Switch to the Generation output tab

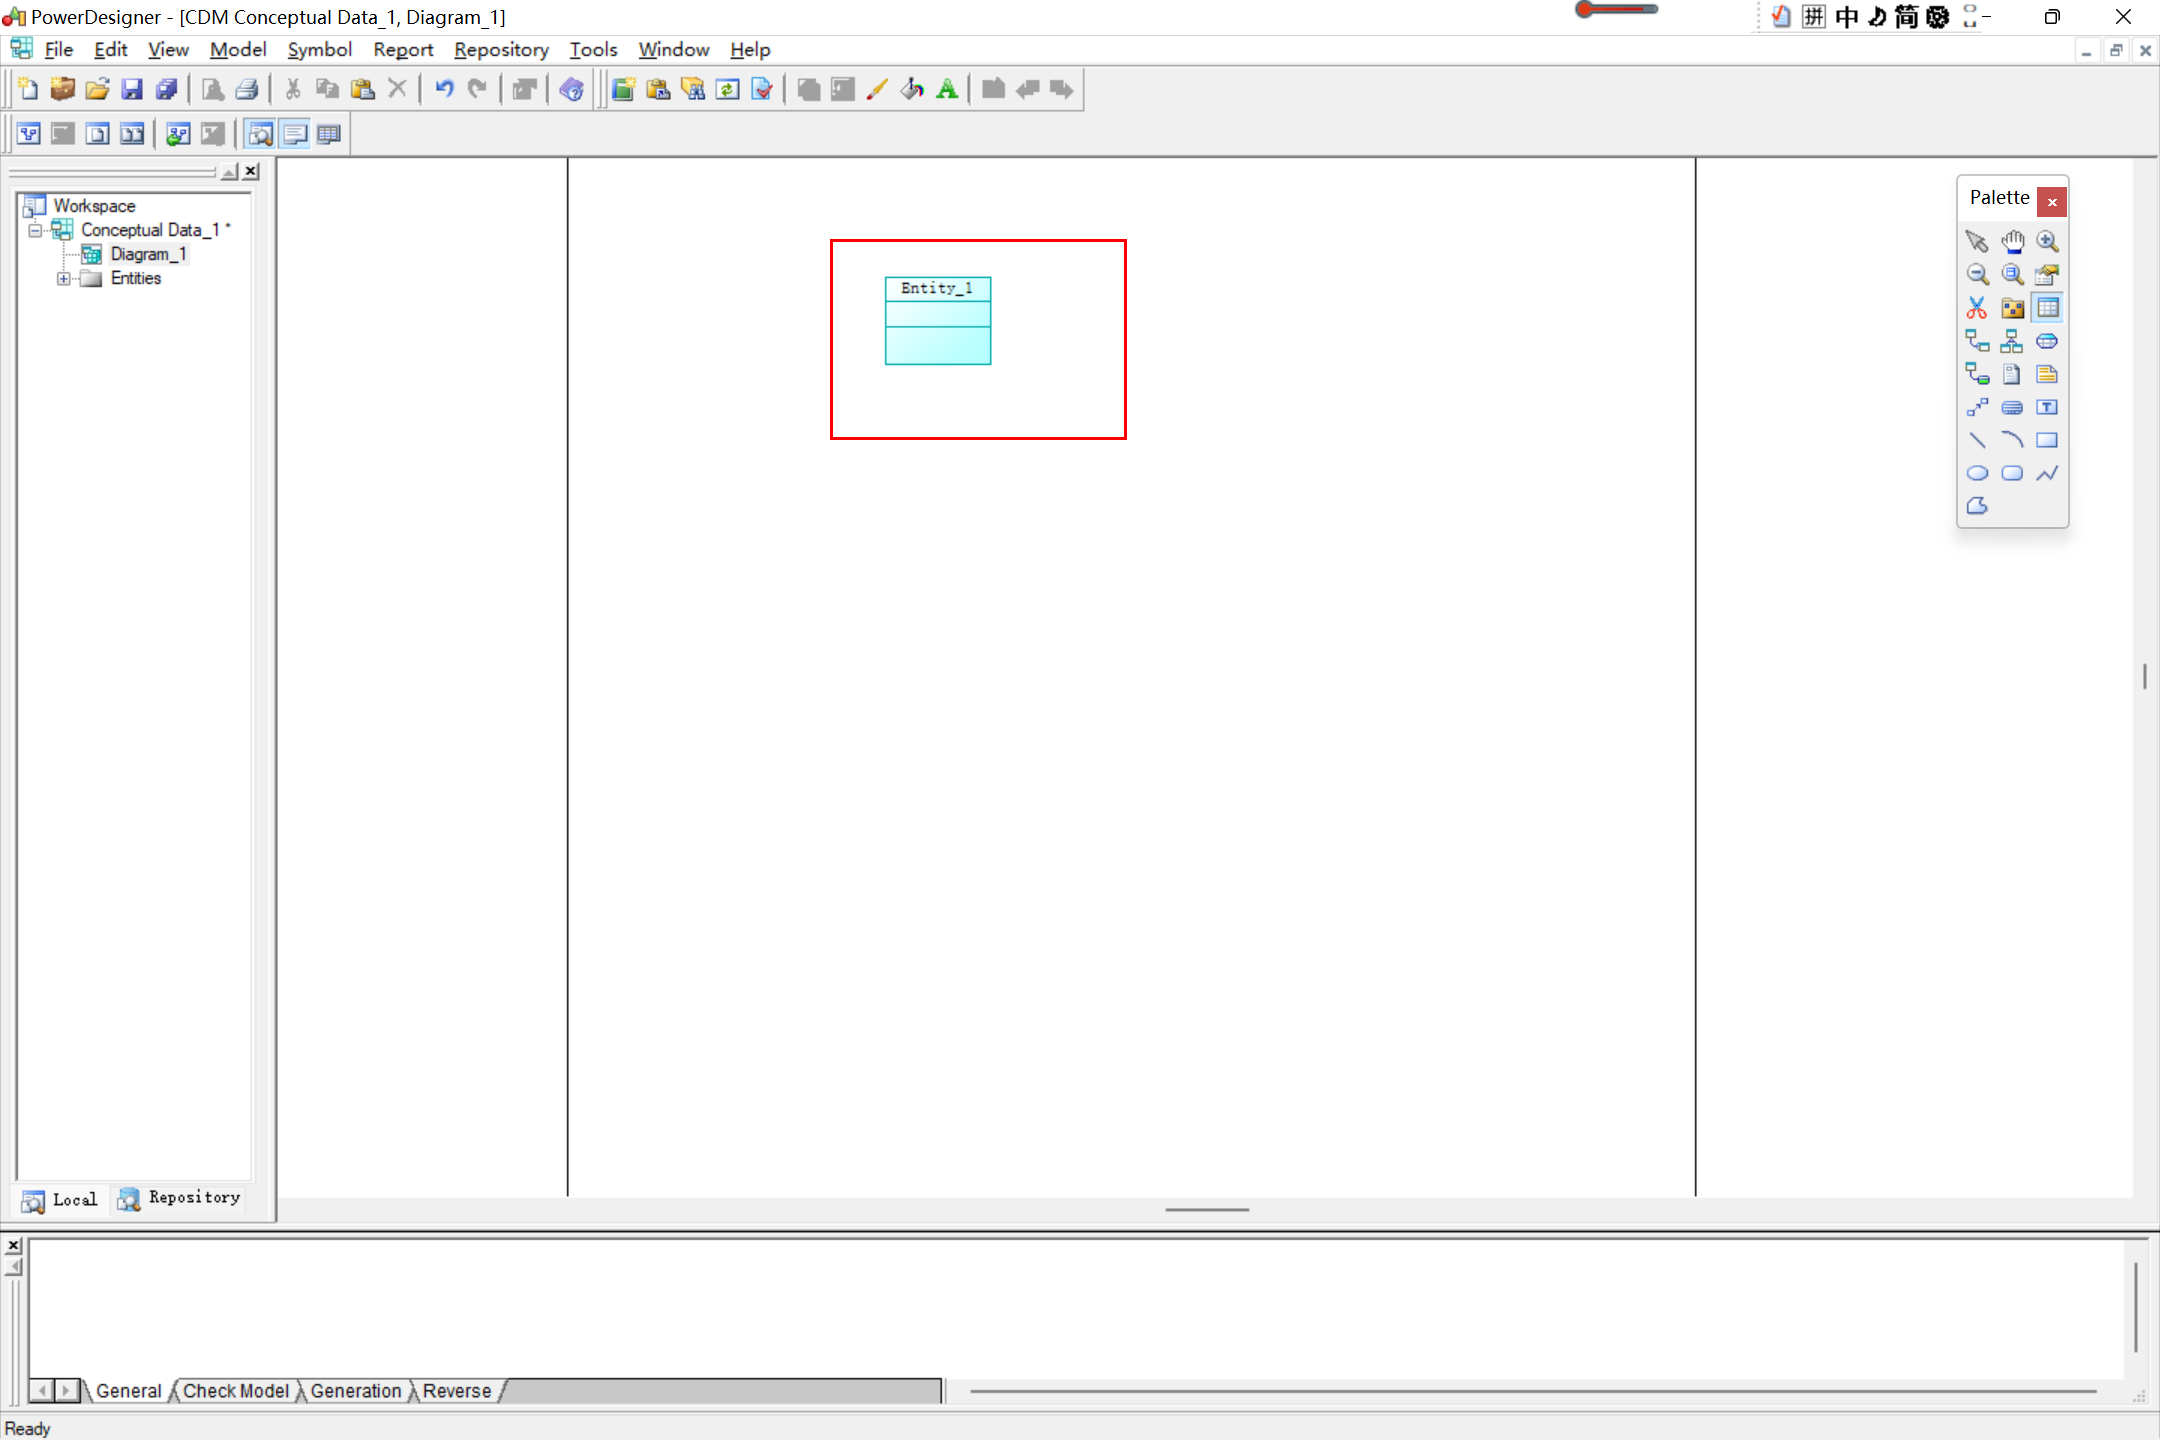tap(356, 1391)
